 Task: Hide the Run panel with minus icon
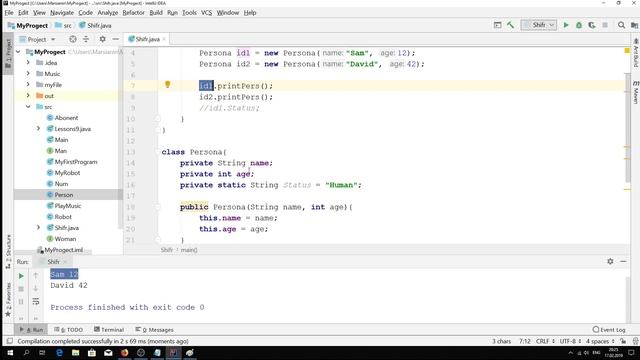point(623,261)
